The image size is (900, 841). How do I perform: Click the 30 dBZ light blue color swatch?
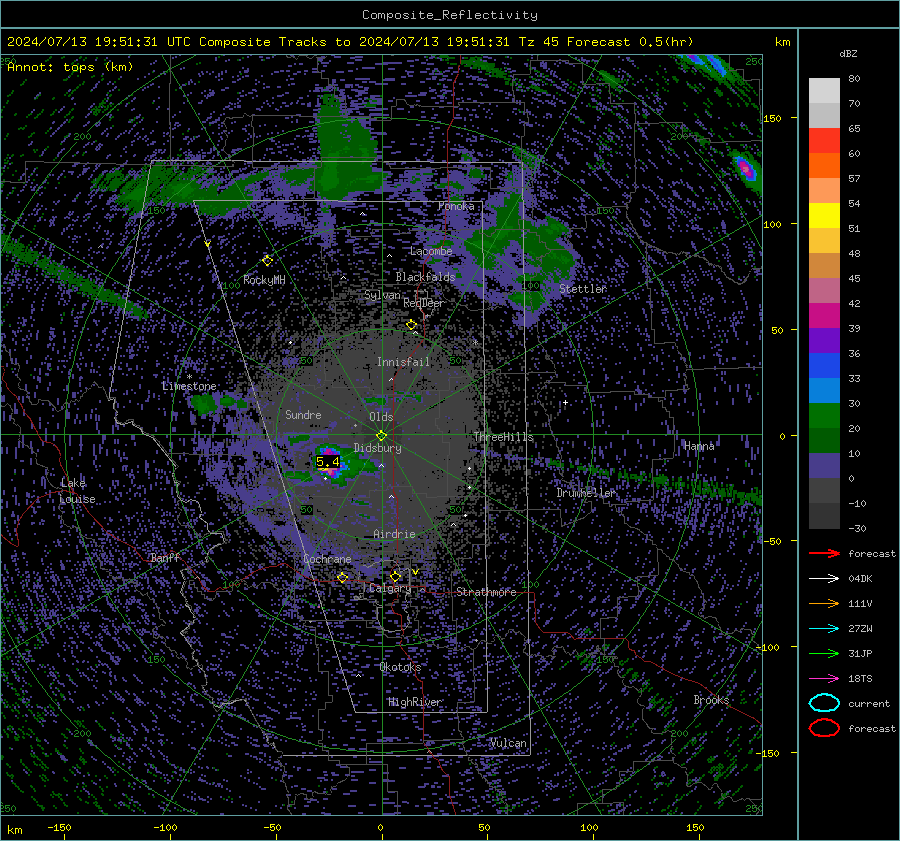coord(824,390)
